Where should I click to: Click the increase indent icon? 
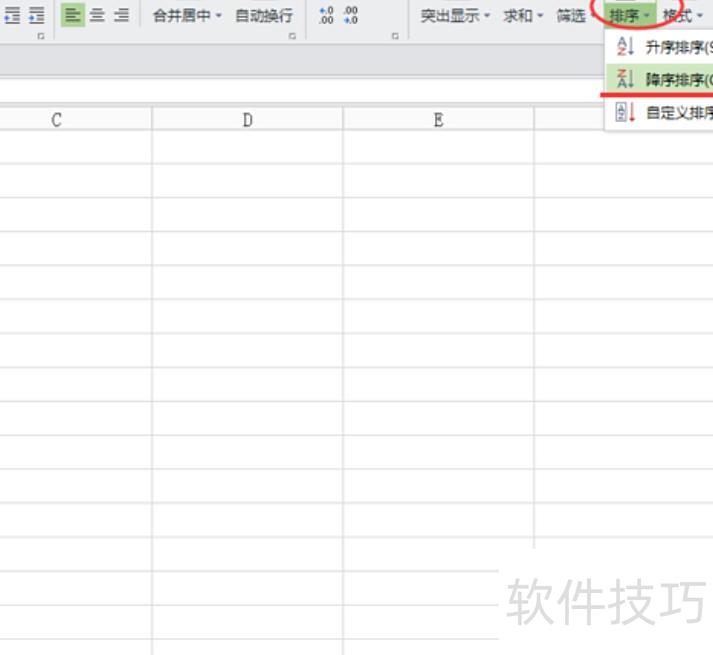(36, 15)
